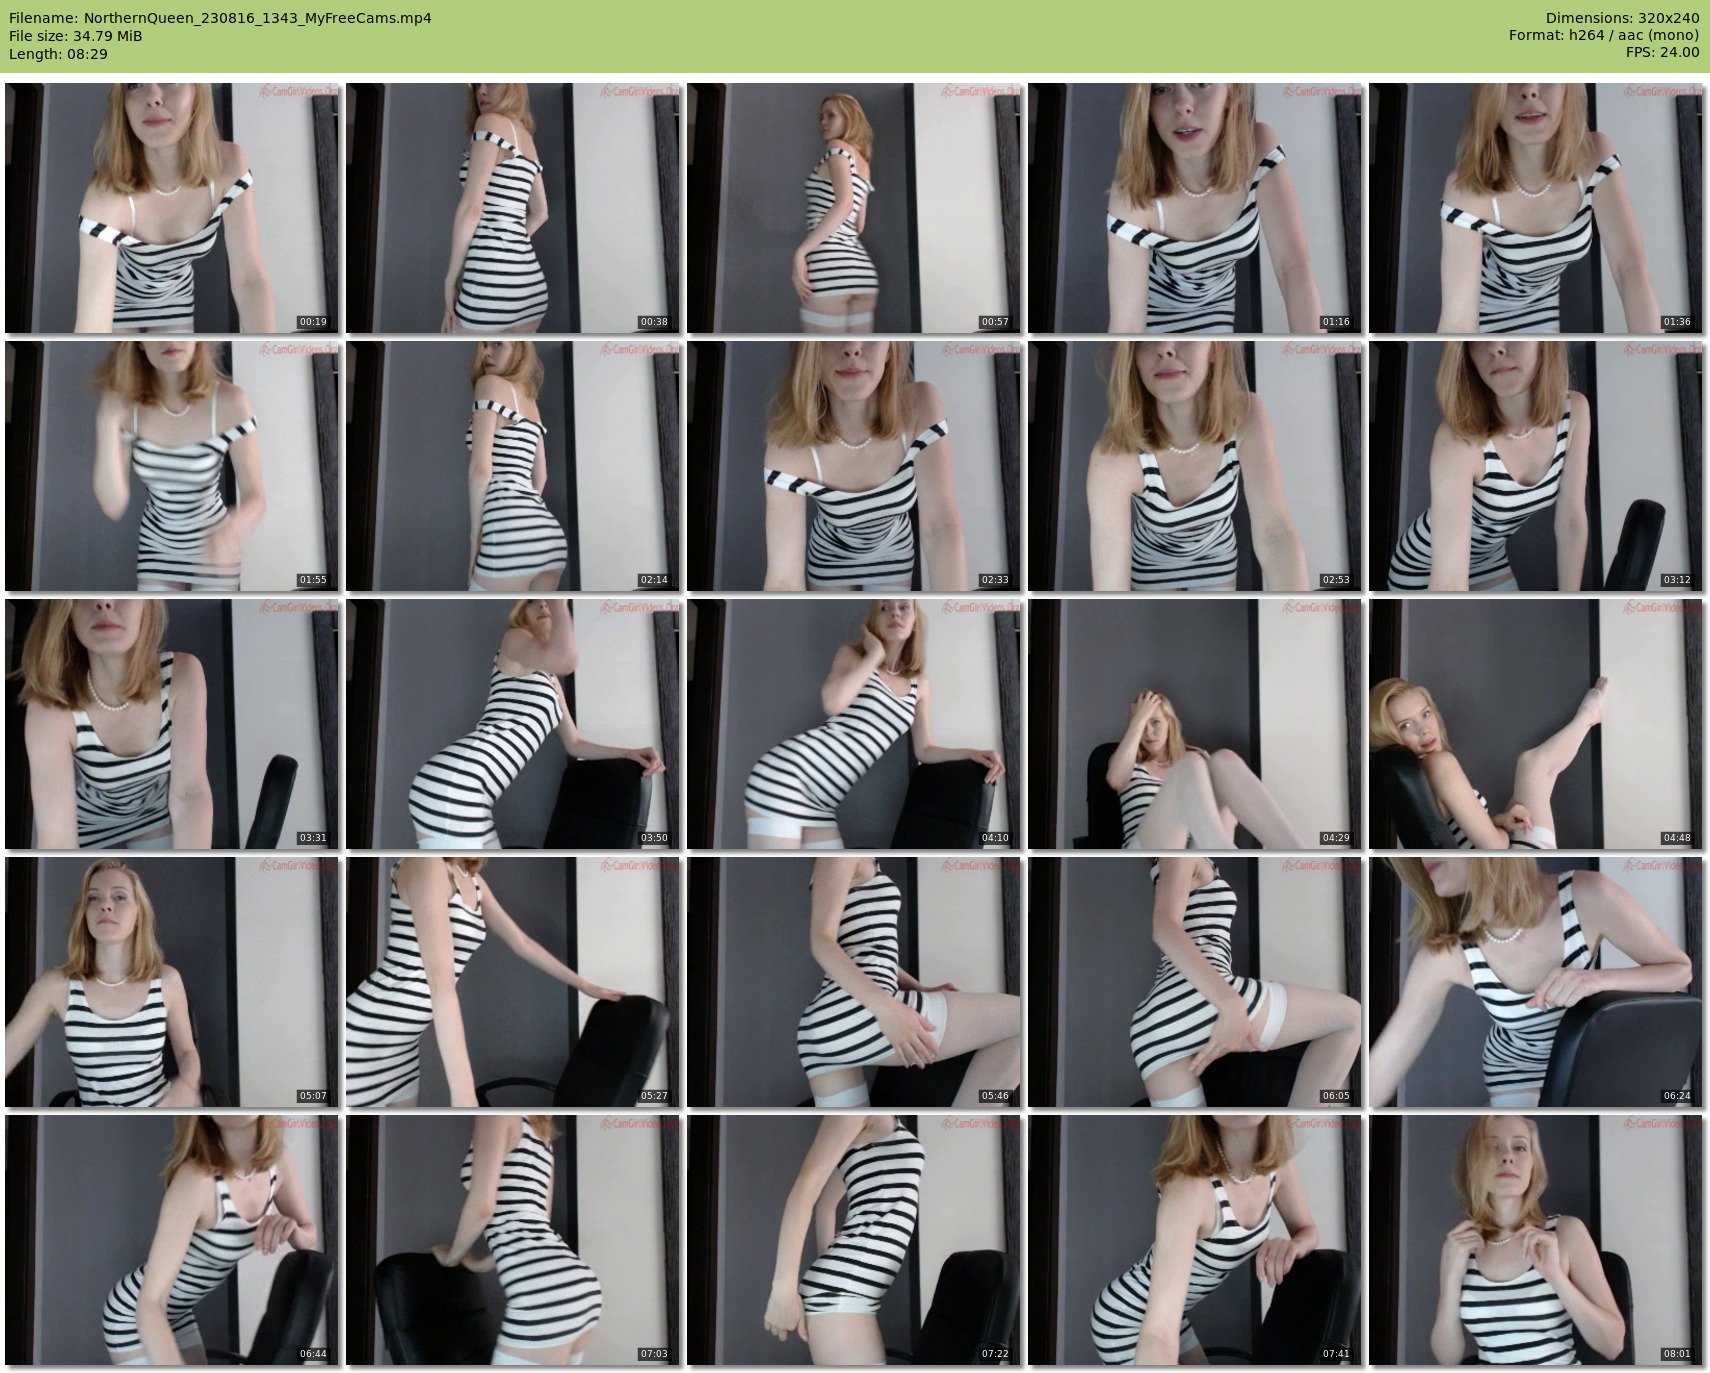Open the thumbnail stamped 02:14
1710x1373 pixels.
(x=513, y=466)
